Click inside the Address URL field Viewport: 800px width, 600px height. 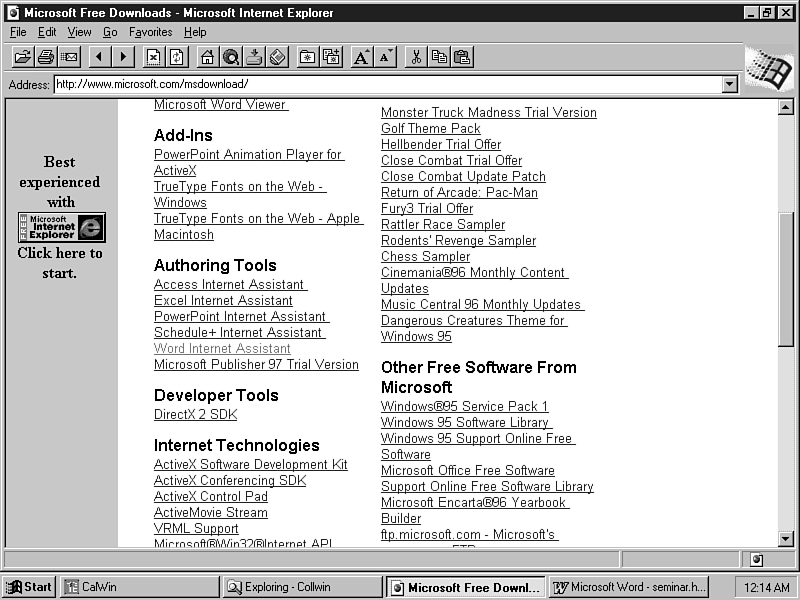[x=388, y=84]
